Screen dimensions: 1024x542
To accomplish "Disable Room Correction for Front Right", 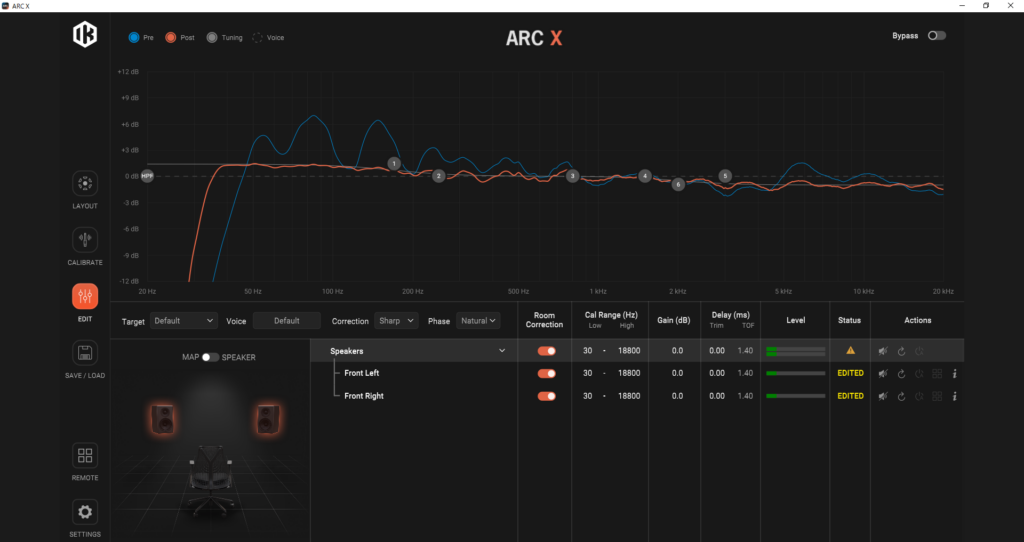I will pos(546,397).
